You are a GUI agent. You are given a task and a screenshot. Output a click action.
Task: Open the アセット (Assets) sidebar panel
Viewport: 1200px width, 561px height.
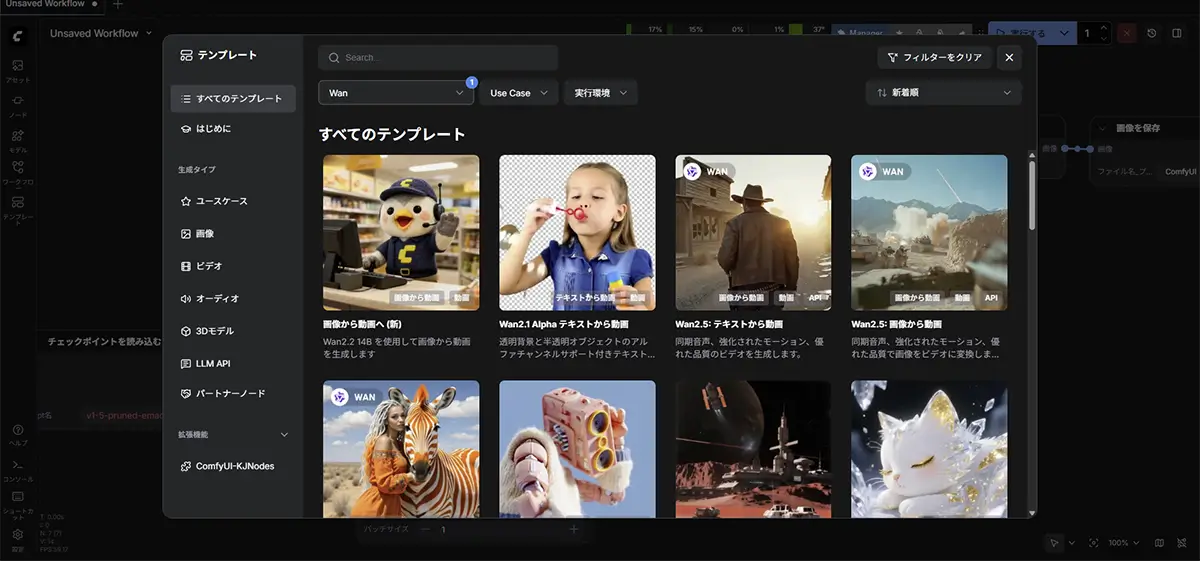18,70
